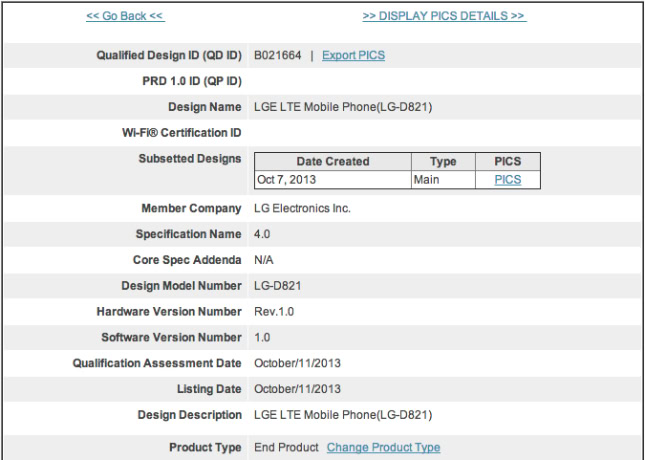The width and height of the screenshot is (645, 460).
Task: Open the PICS link in Subsetted Designs table
Action: click(x=508, y=180)
